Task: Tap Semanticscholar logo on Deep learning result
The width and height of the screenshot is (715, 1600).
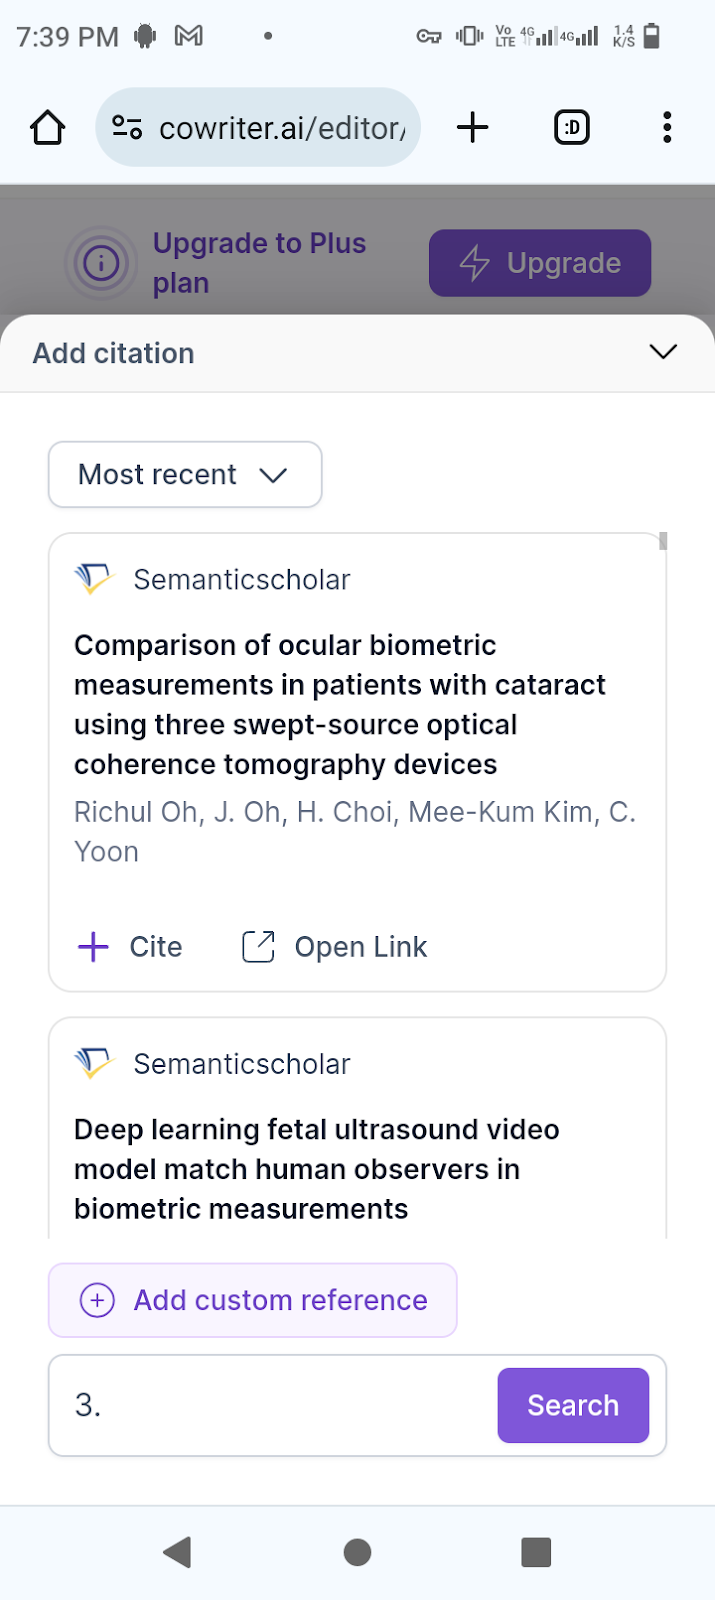Action: [94, 1063]
